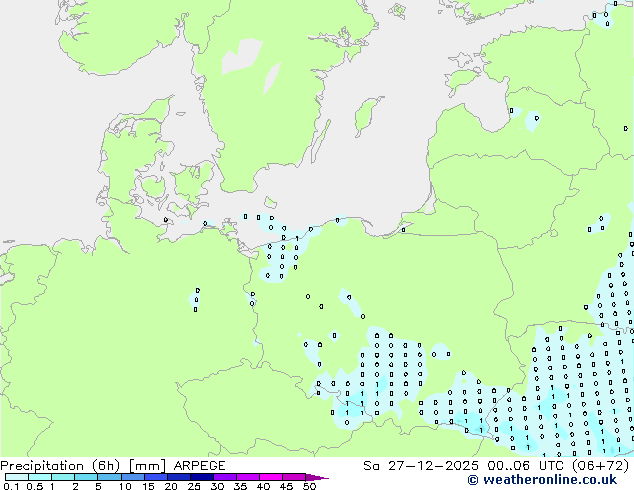Select the '[mm]' unit label
634x490 pixels.
click(147, 466)
